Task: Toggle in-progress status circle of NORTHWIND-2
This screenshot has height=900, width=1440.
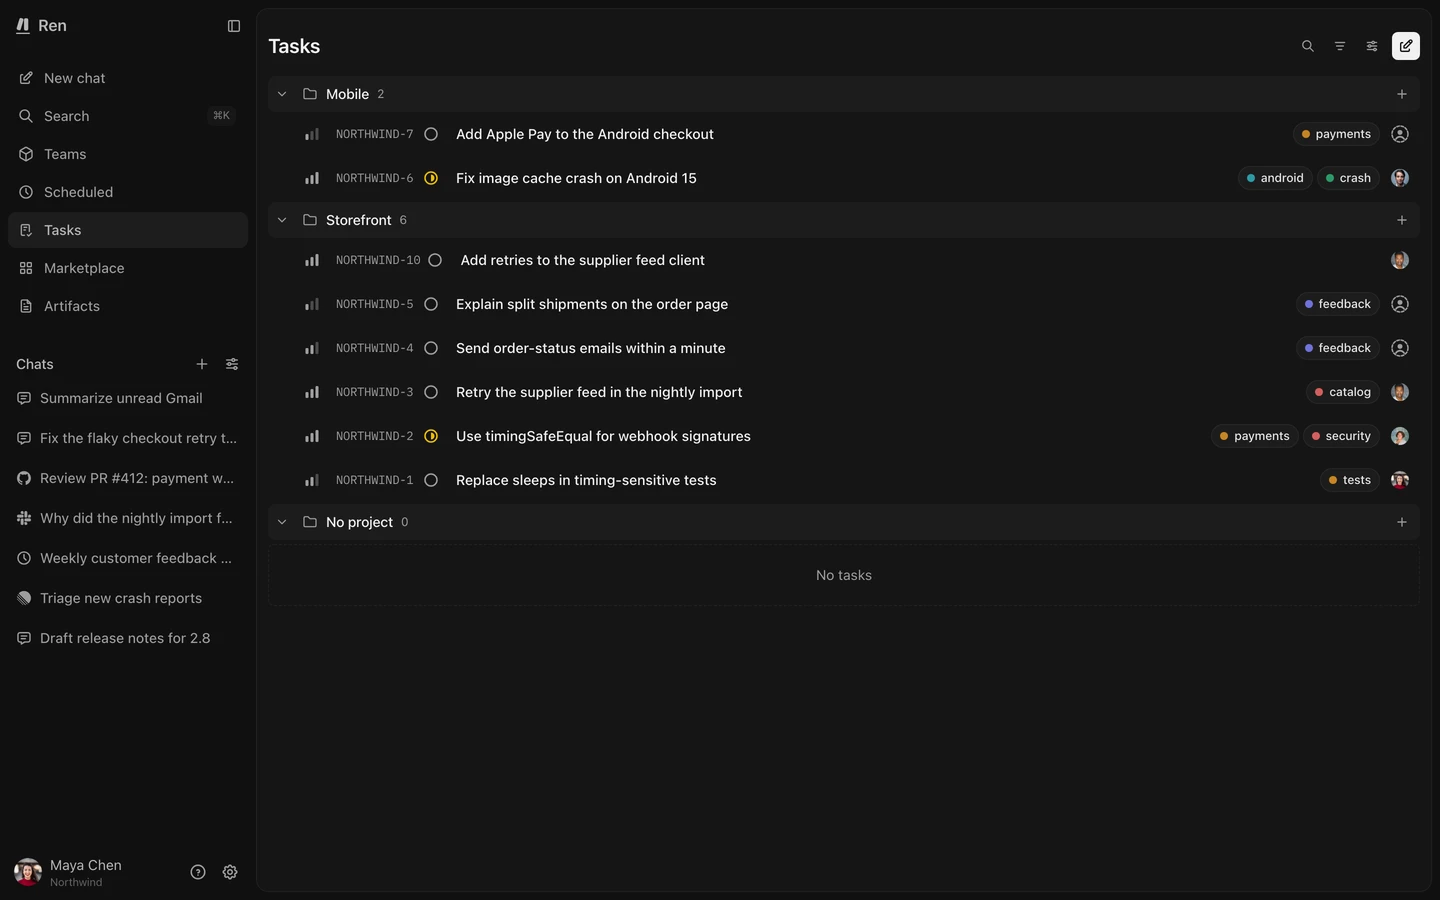Action: 431,436
